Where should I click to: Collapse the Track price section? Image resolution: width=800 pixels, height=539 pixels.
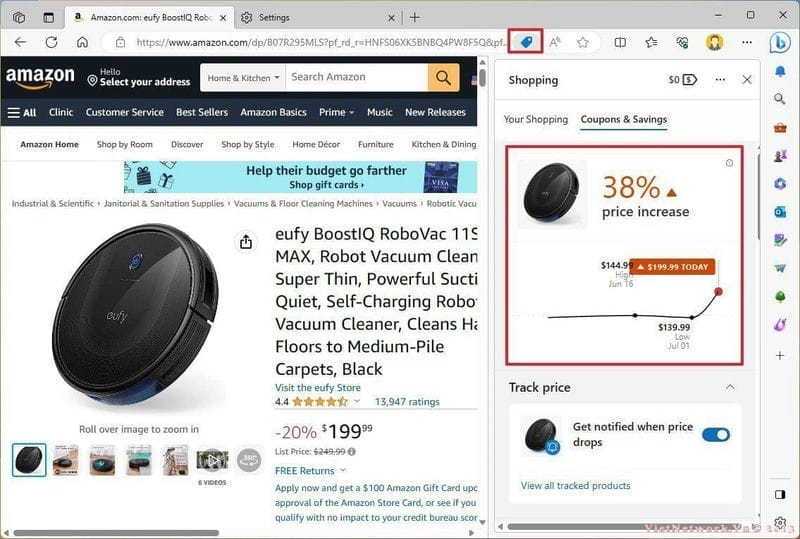point(730,387)
